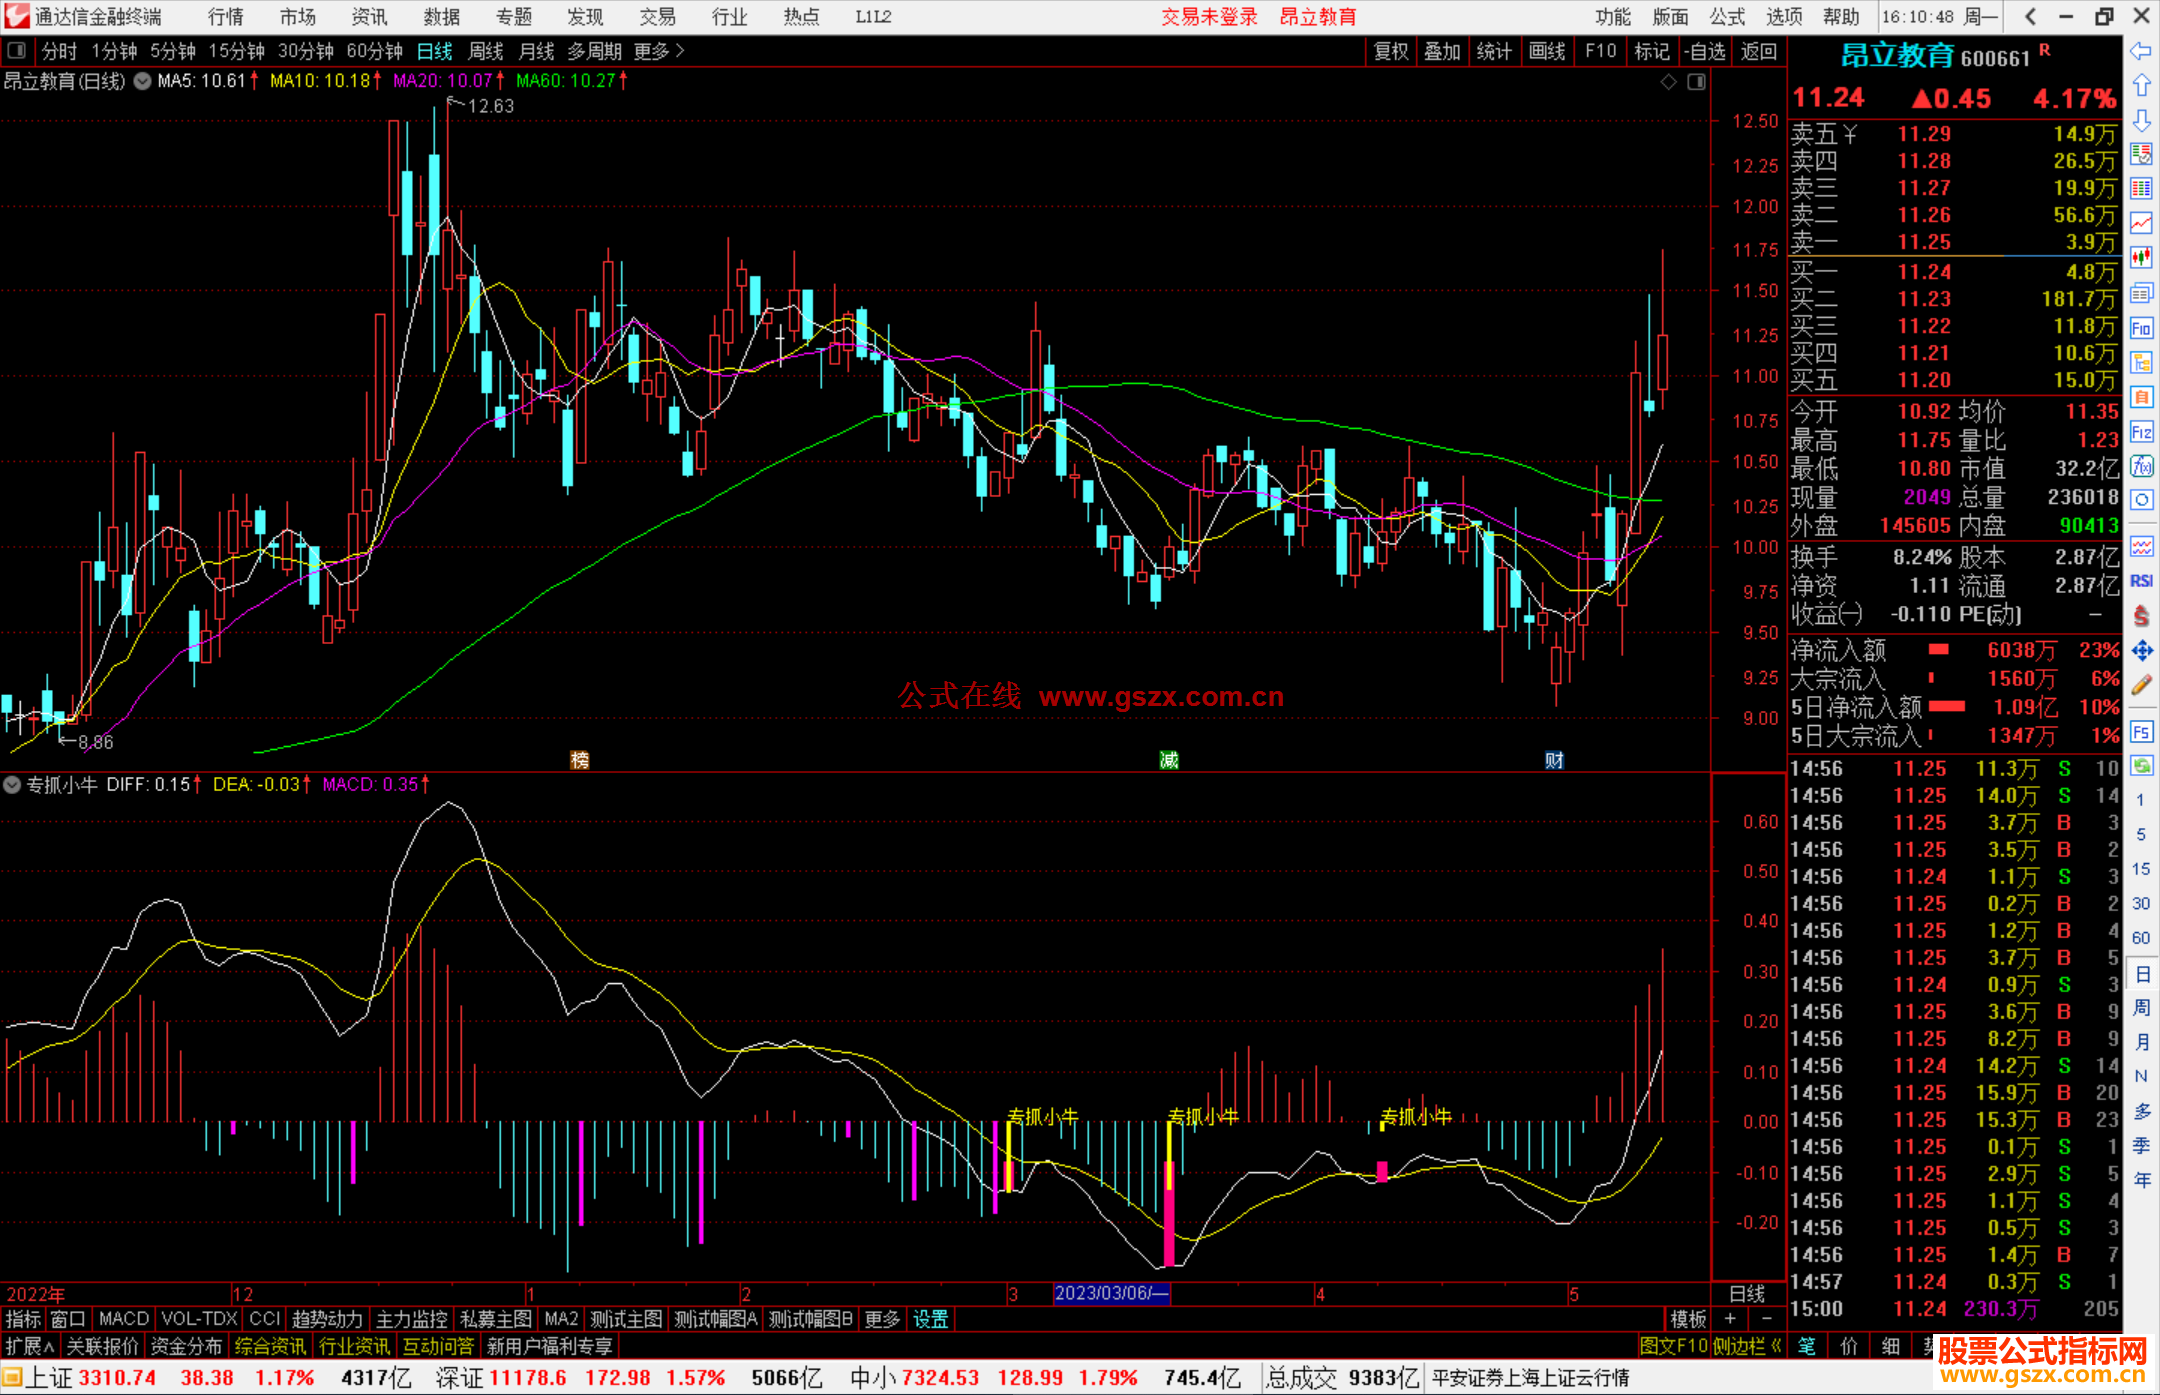Switch to 1-minute period in right sidebar
The image size is (2160, 1395).
pyautogui.click(x=2140, y=800)
